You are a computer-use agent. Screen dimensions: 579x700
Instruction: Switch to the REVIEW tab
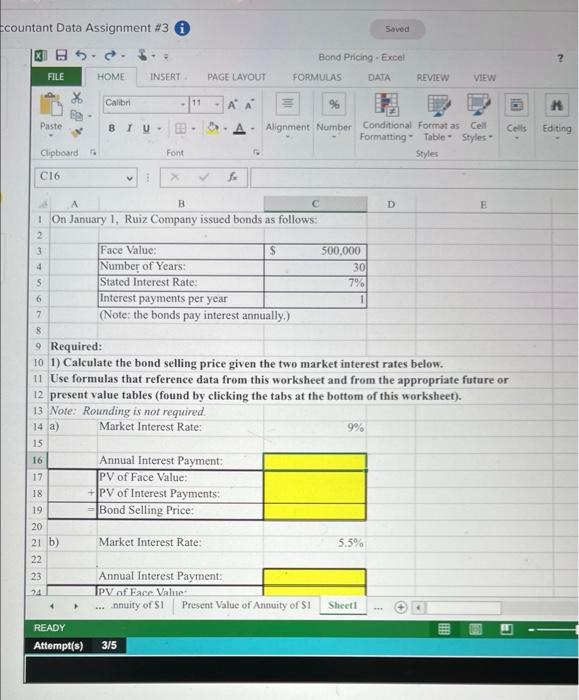(x=433, y=77)
